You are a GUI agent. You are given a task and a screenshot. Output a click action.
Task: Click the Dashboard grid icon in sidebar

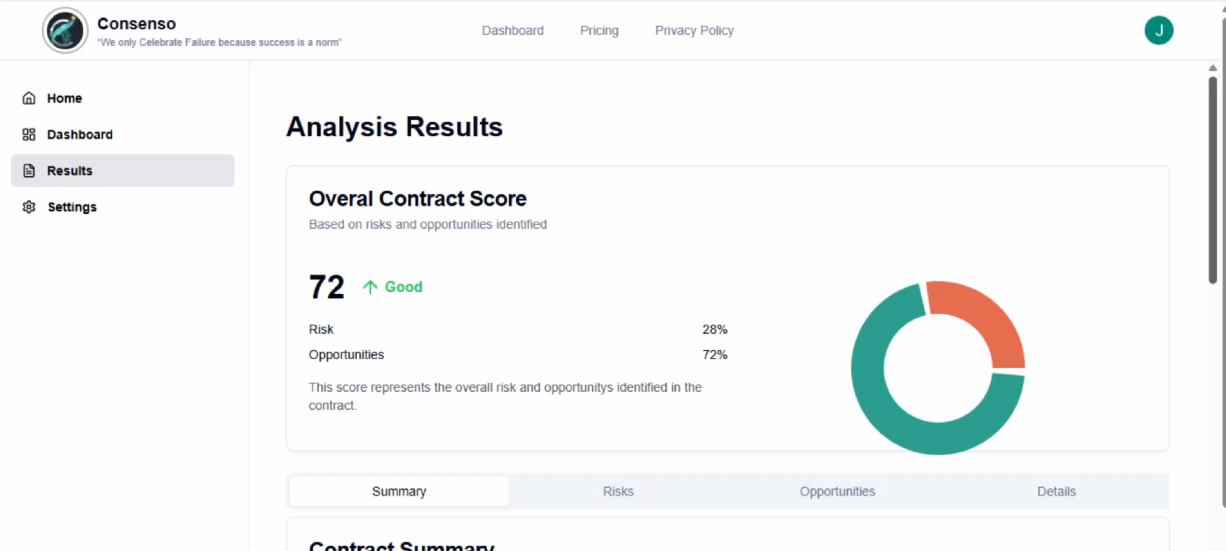click(x=29, y=134)
